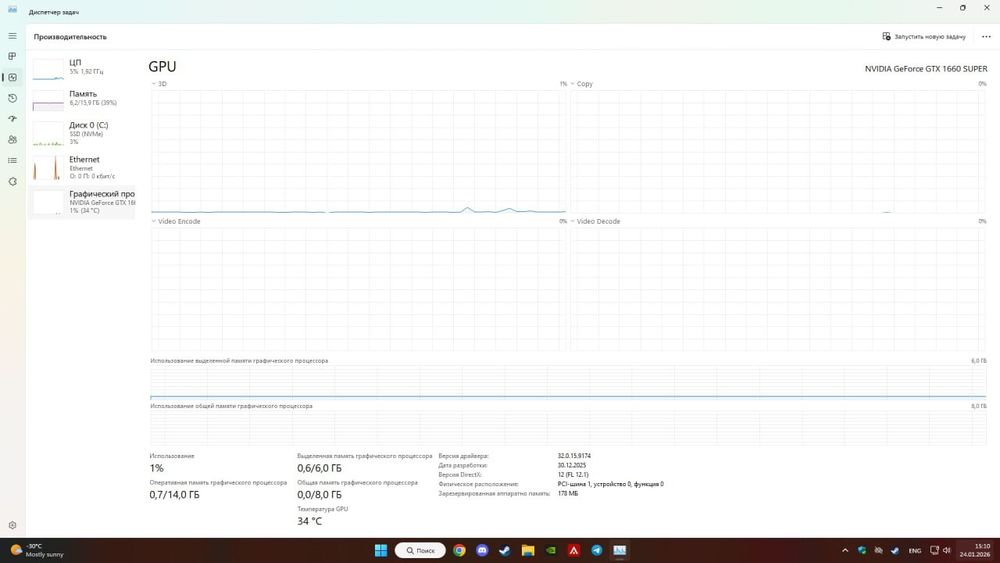Open the App history page icon

pos(12,98)
